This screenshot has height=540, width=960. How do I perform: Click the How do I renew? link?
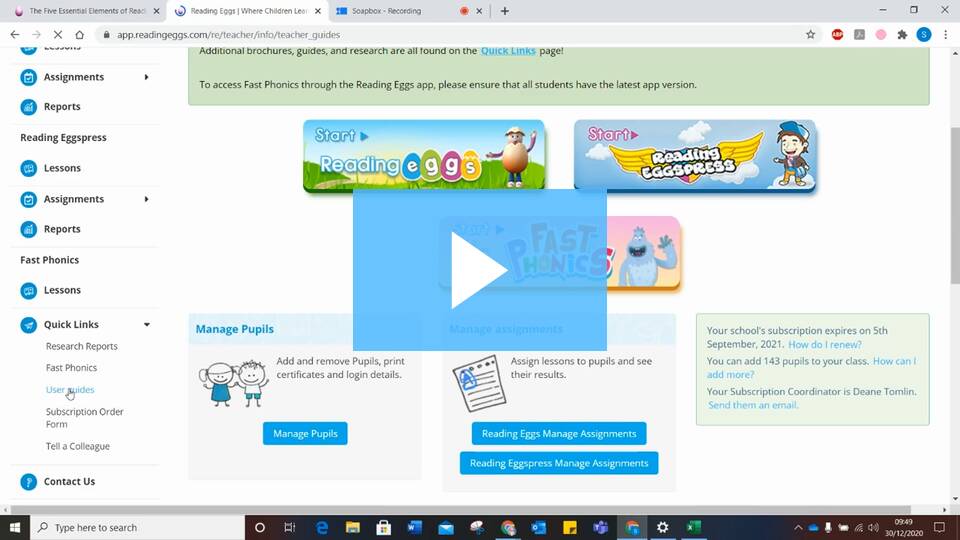pyautogui.click(x=825, y=345)
